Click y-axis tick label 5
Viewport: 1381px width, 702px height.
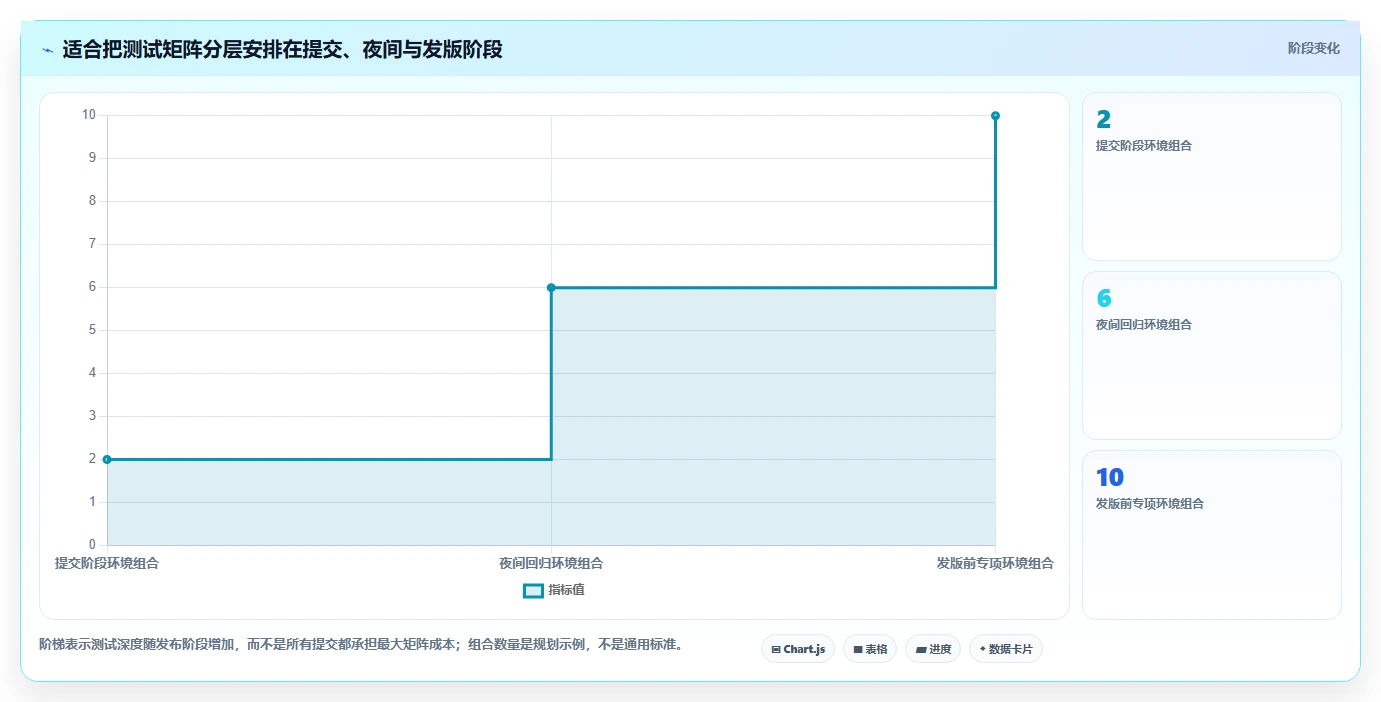point(92,330)
